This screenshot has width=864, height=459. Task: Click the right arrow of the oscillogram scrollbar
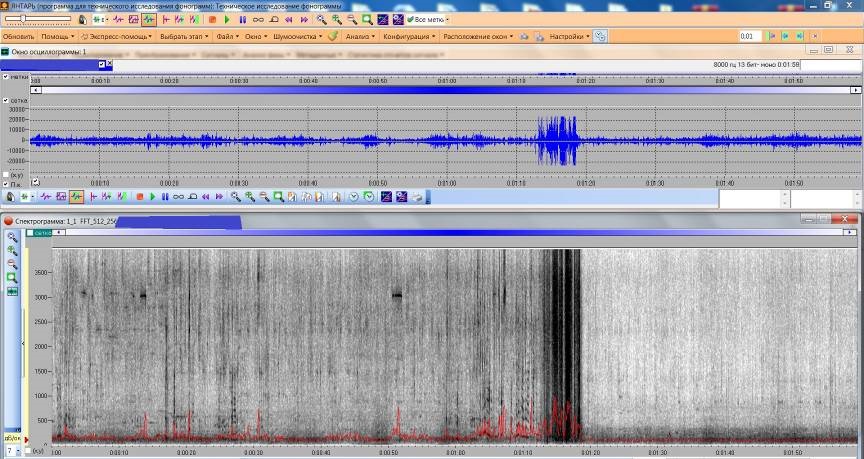pos(856,90)
